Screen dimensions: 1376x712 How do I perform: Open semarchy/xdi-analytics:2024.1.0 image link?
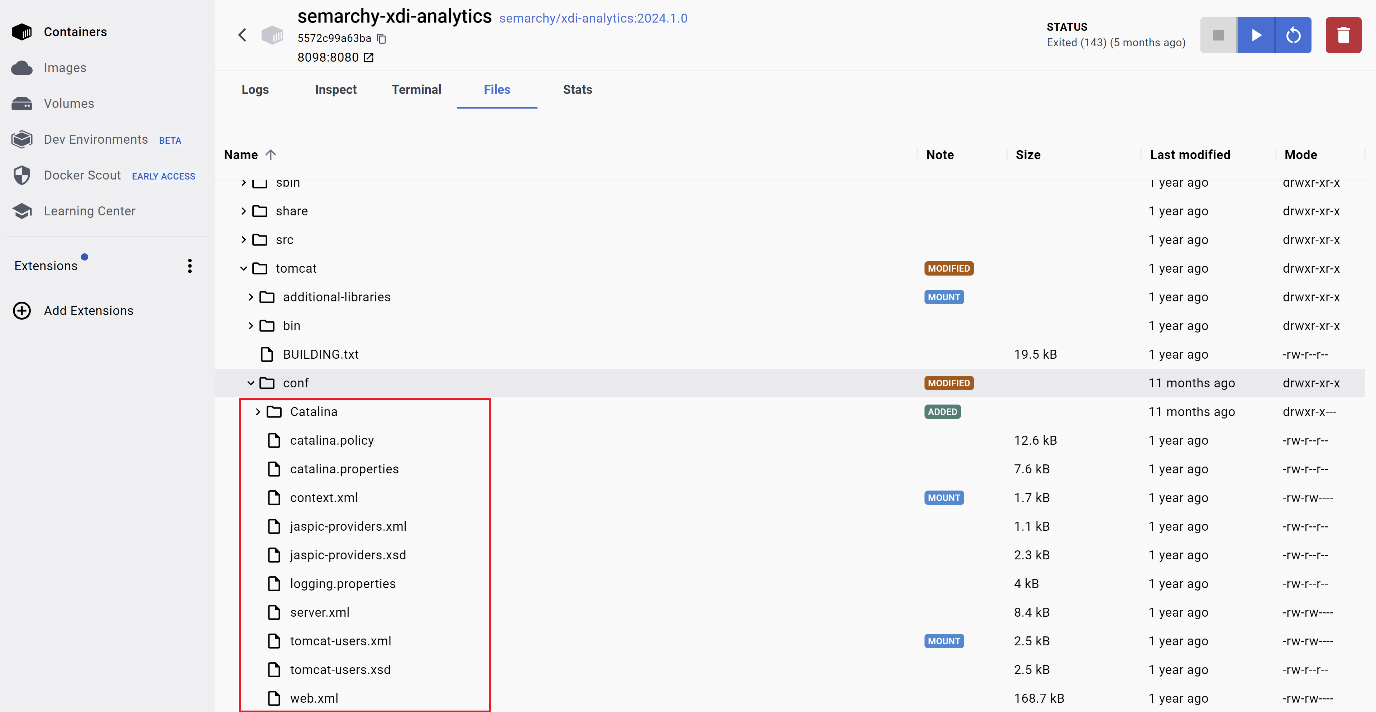pos(593,19)
